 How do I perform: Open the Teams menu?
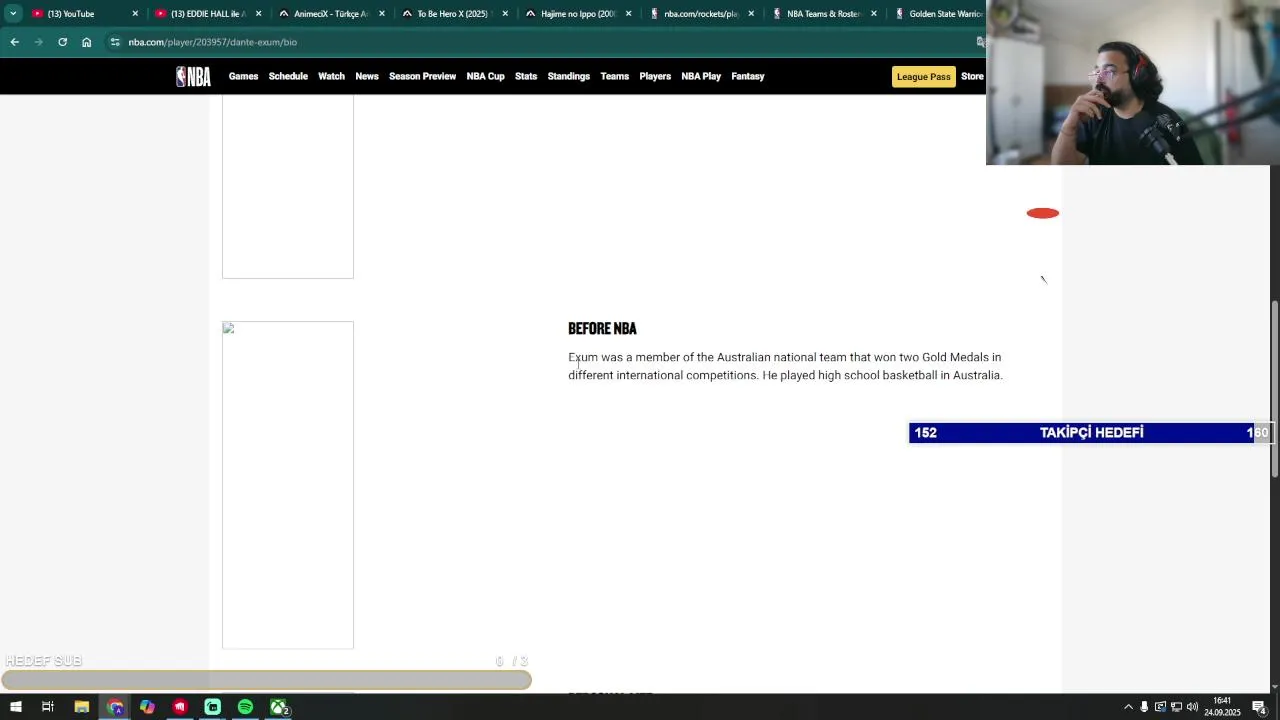coord(614,77)
